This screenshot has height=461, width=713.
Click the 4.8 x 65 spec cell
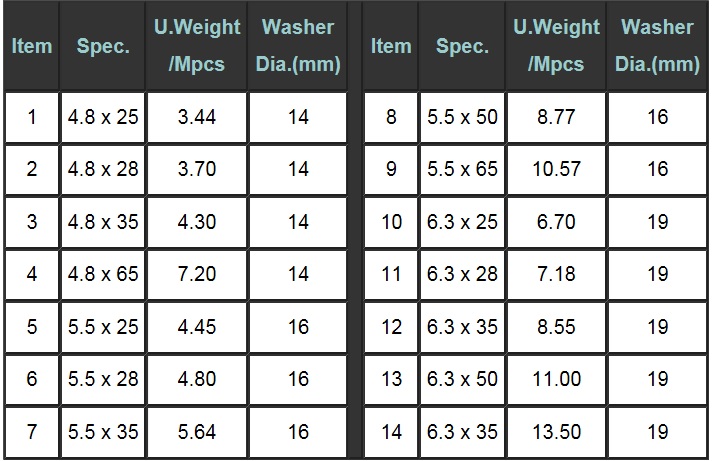click(103, 275)
